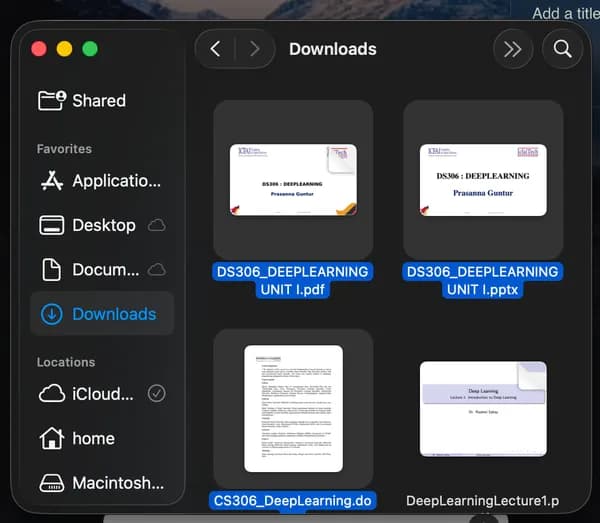Open search with the magnifying glass icon
600x523 pixels.
point(562,49)
